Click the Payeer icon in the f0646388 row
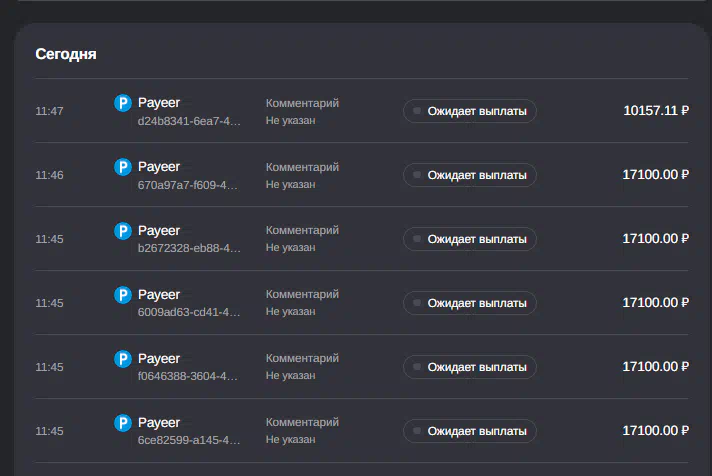Image resolution: width=712 pixels, height=476 pixels. click(123, 359)
